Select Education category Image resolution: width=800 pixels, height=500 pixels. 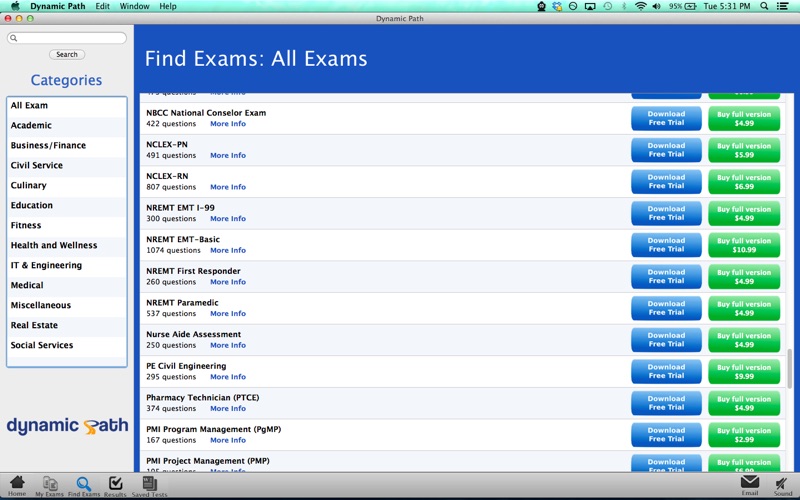(67, 205)
